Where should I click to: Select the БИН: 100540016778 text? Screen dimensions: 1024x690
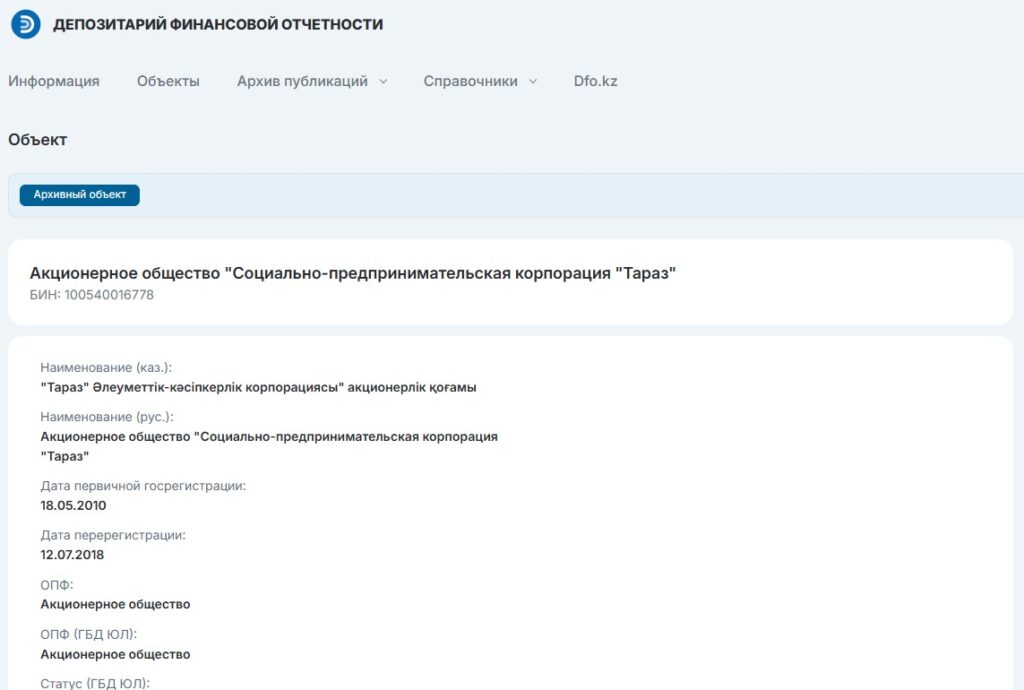pos(91,294)
